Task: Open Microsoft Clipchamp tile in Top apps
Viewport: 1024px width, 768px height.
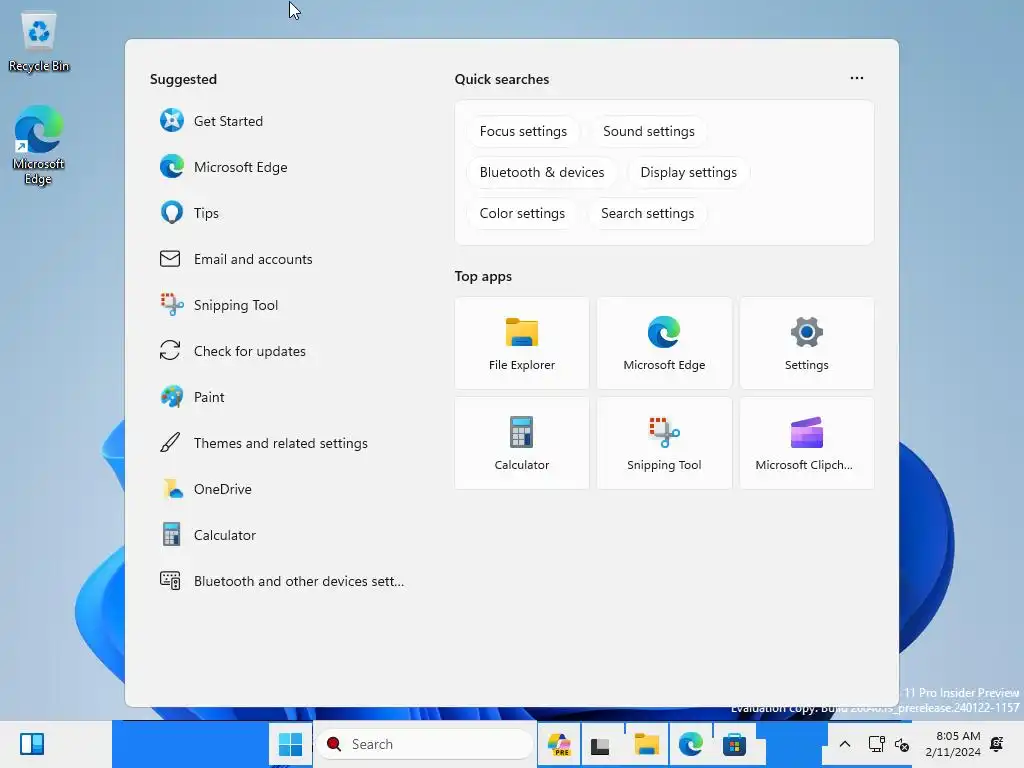Action: [807, 443]
